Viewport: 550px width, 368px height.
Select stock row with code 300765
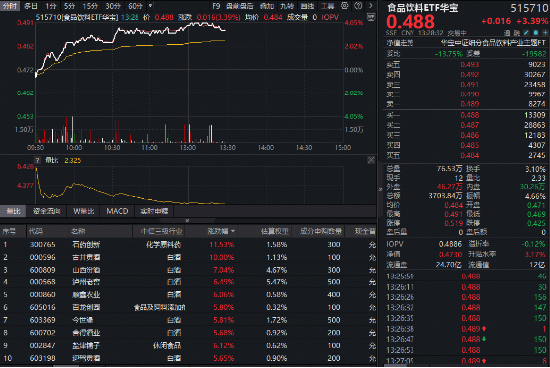(188, 245)
